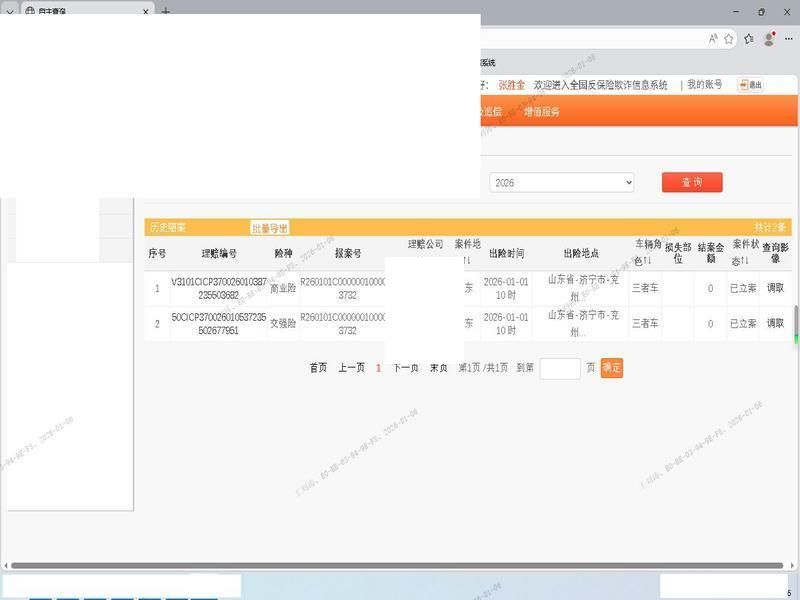Open the 增值服务 menu tab
Viewport: 800px width, 600px height.
click(x=542, y=112)
